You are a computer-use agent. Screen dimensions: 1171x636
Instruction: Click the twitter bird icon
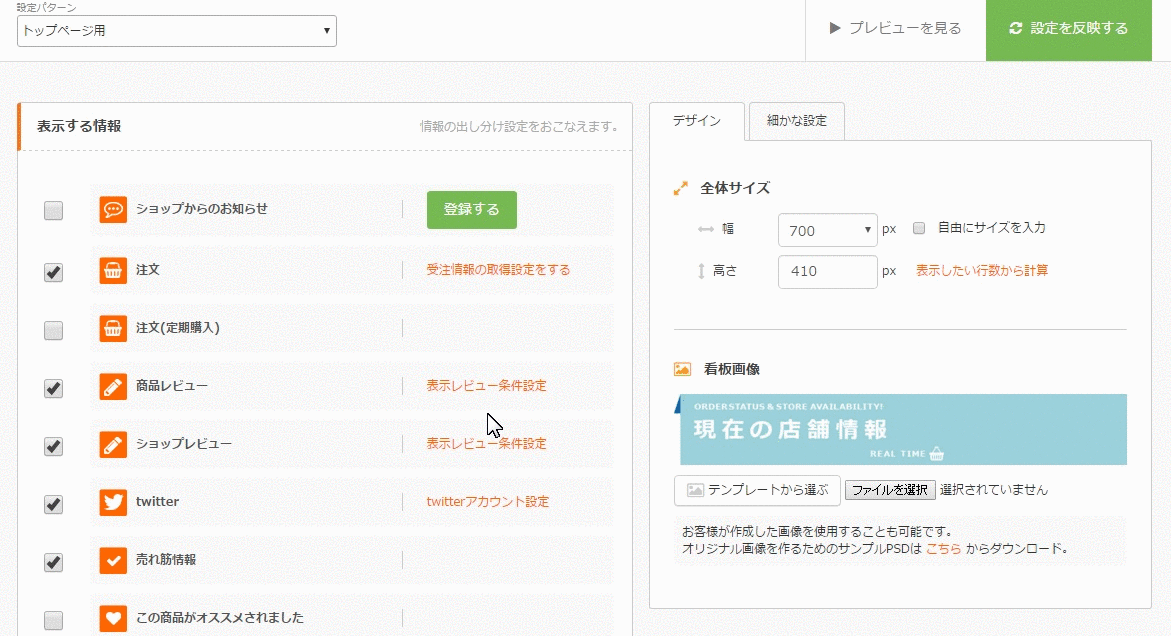(113, 502)
